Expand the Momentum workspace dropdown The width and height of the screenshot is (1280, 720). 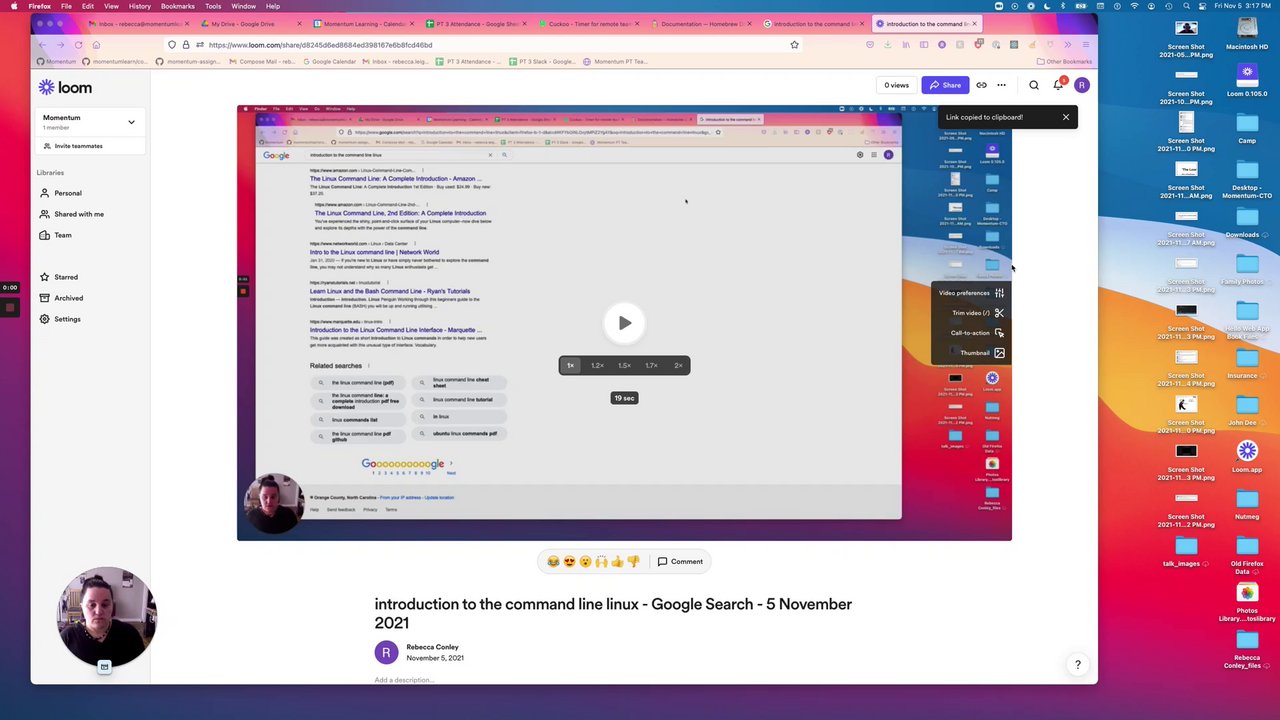131,122
